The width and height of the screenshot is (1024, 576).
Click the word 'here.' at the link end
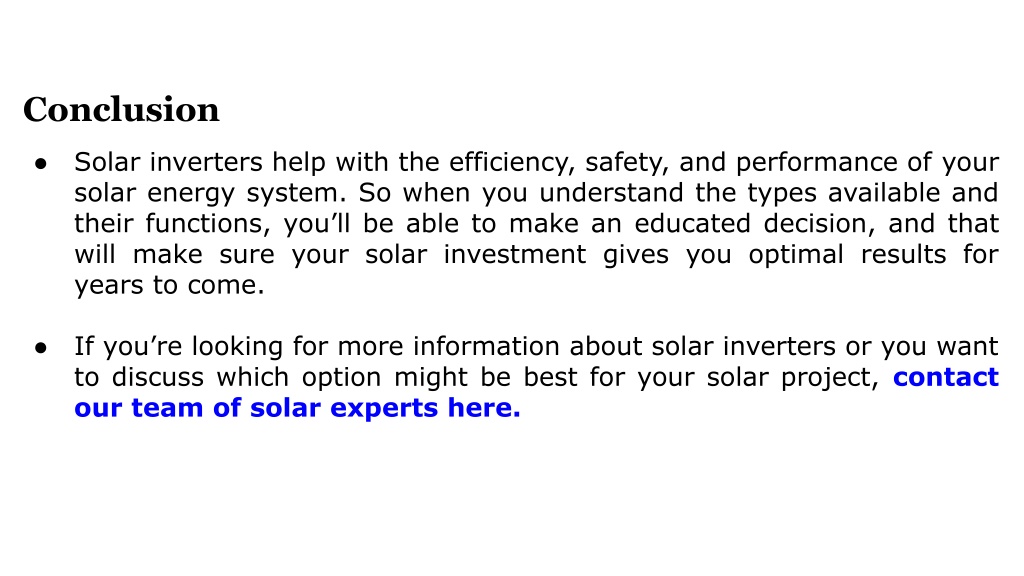click(x=484, y=408)
